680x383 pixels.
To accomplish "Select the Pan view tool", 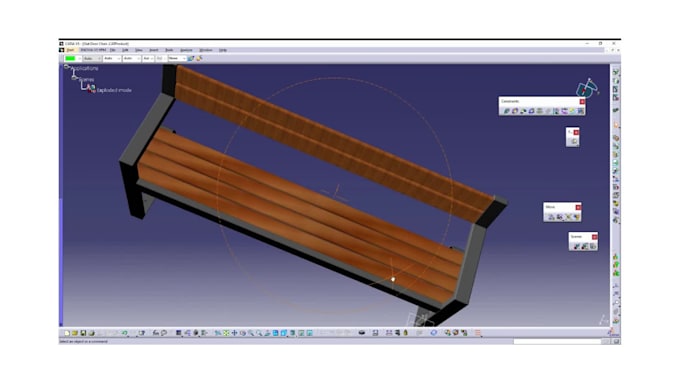I will coord(234,333).
